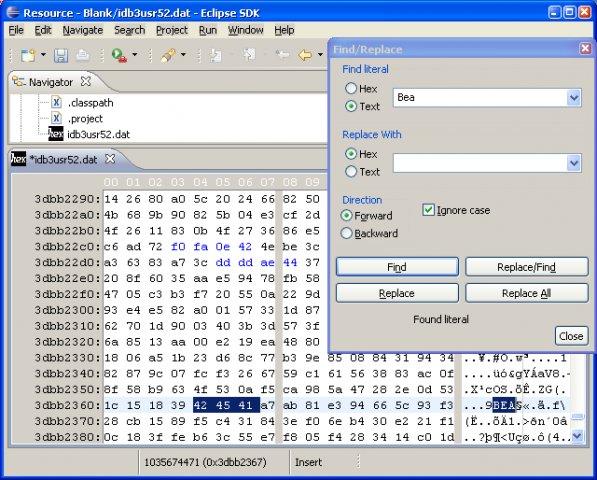The width and height of the screenshot is (597, 480).
Task: Click the .classpath file icon in Navigator
Action: (56, 102)
